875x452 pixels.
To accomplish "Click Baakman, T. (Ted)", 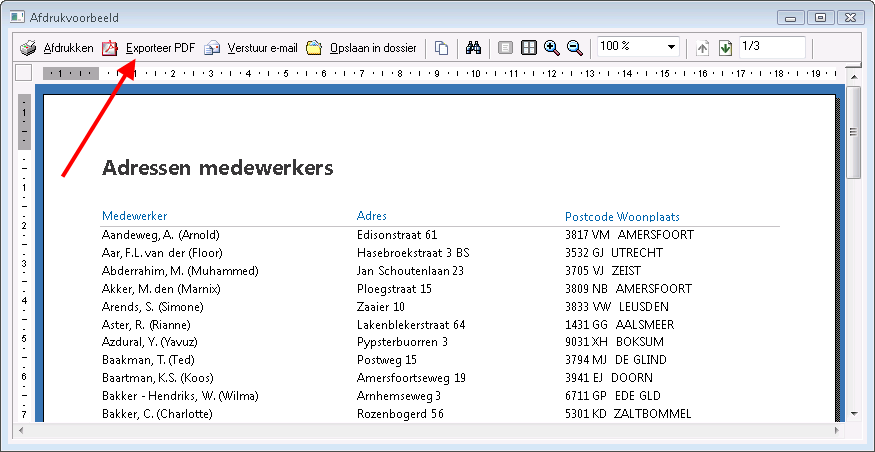I will tap(148, 360).
